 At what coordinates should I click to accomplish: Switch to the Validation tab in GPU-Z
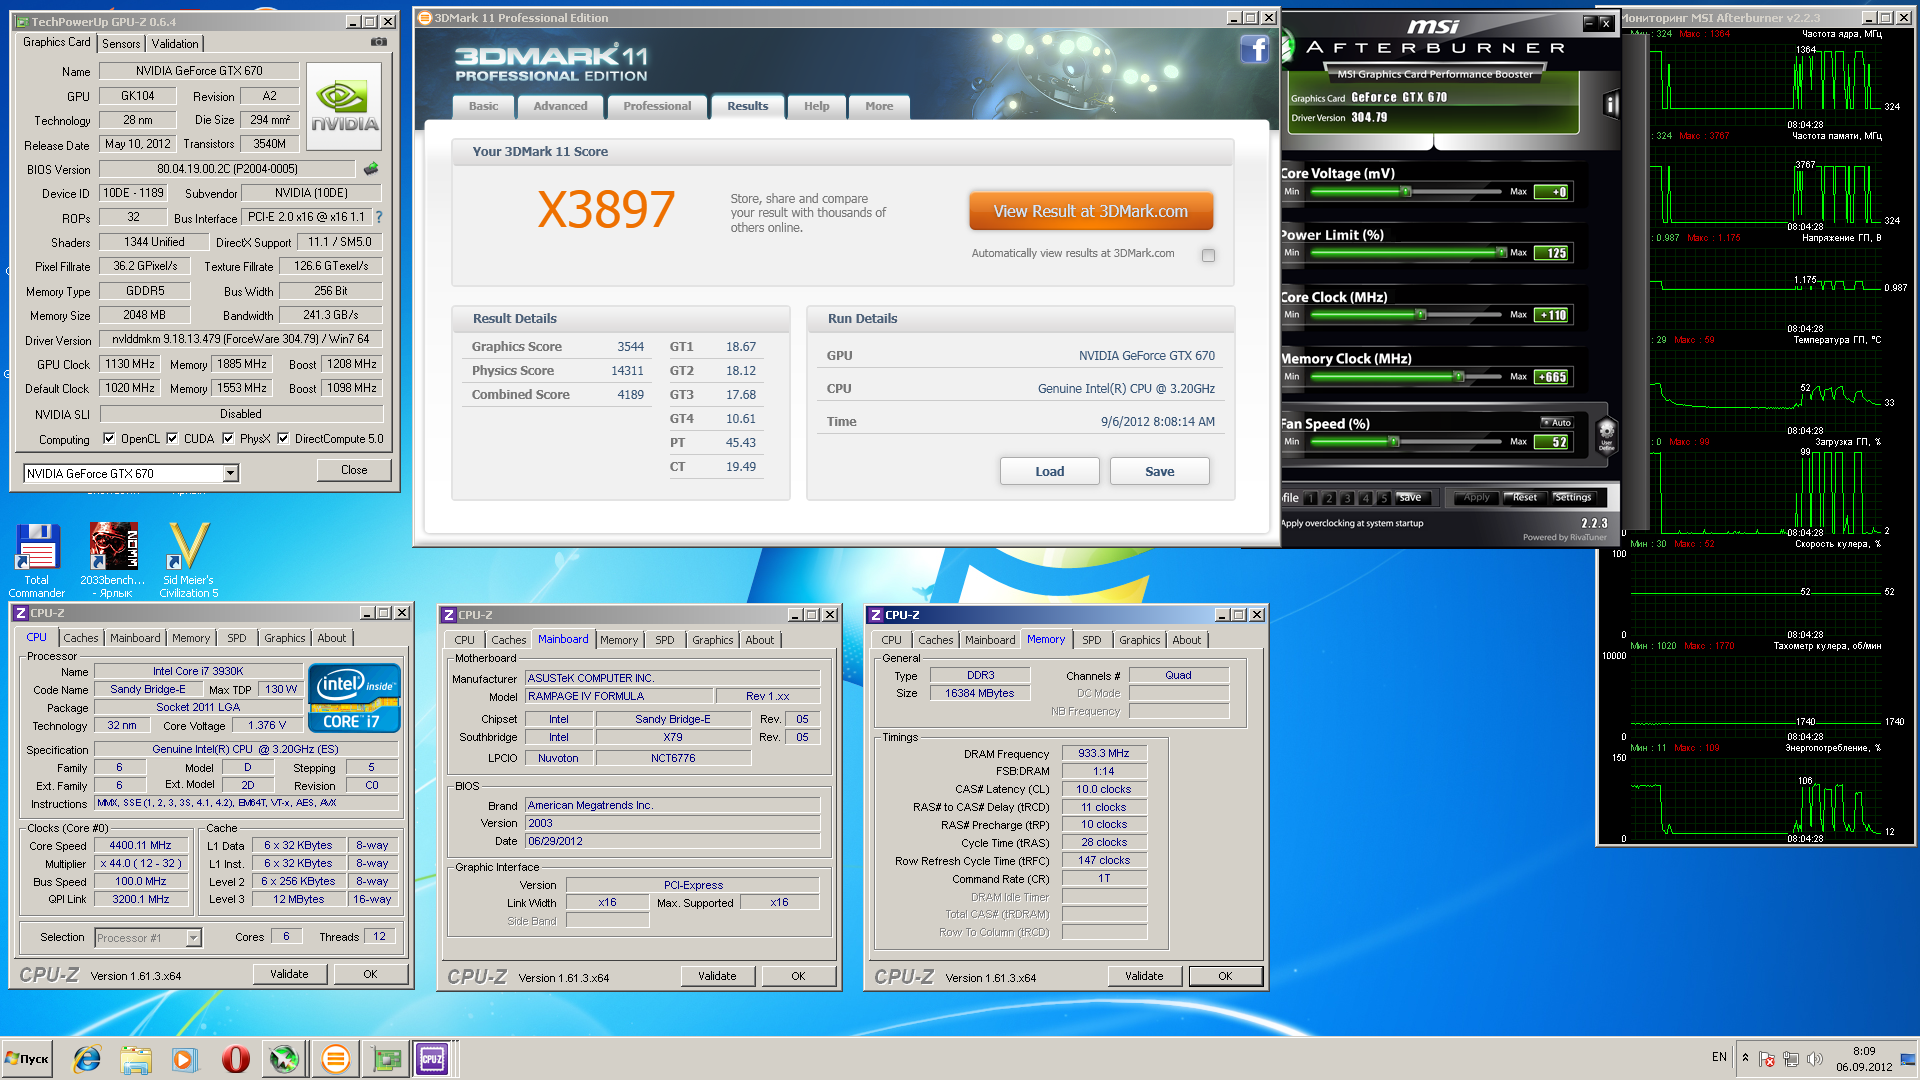click(x=175, y=44)
